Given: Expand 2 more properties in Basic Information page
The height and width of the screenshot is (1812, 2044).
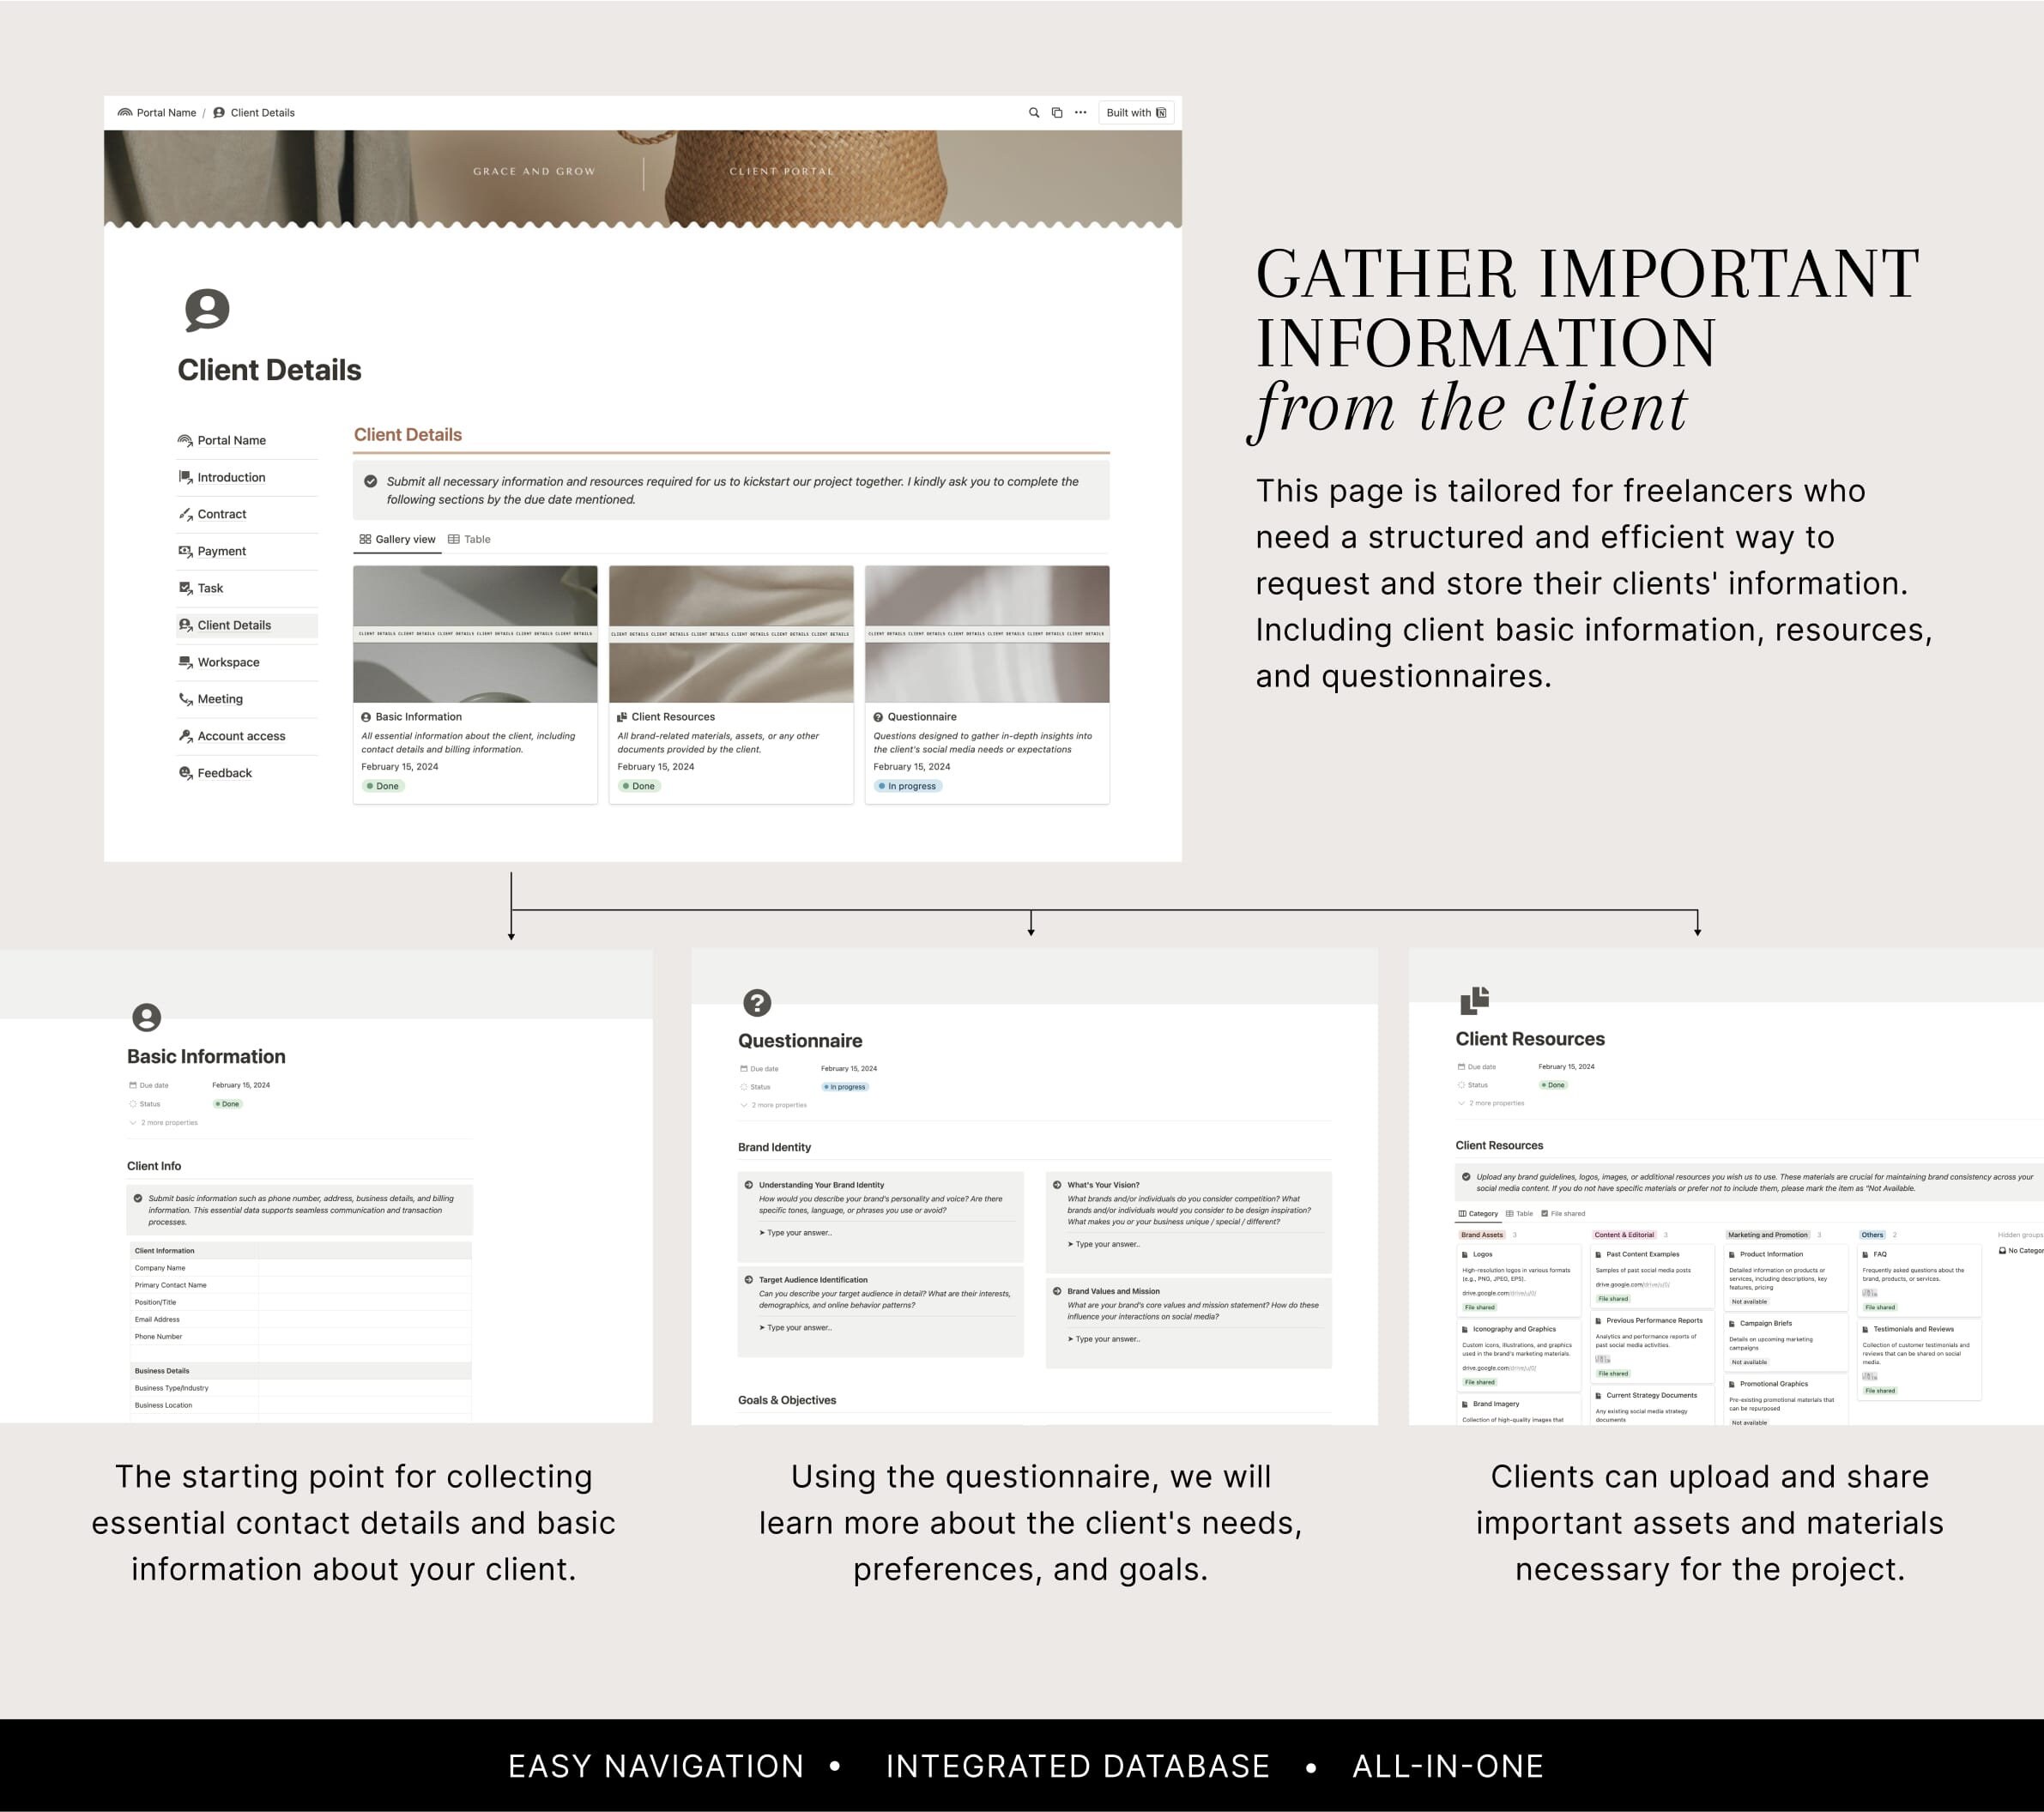Looking at the screenshot, I should pos(164,1123).
